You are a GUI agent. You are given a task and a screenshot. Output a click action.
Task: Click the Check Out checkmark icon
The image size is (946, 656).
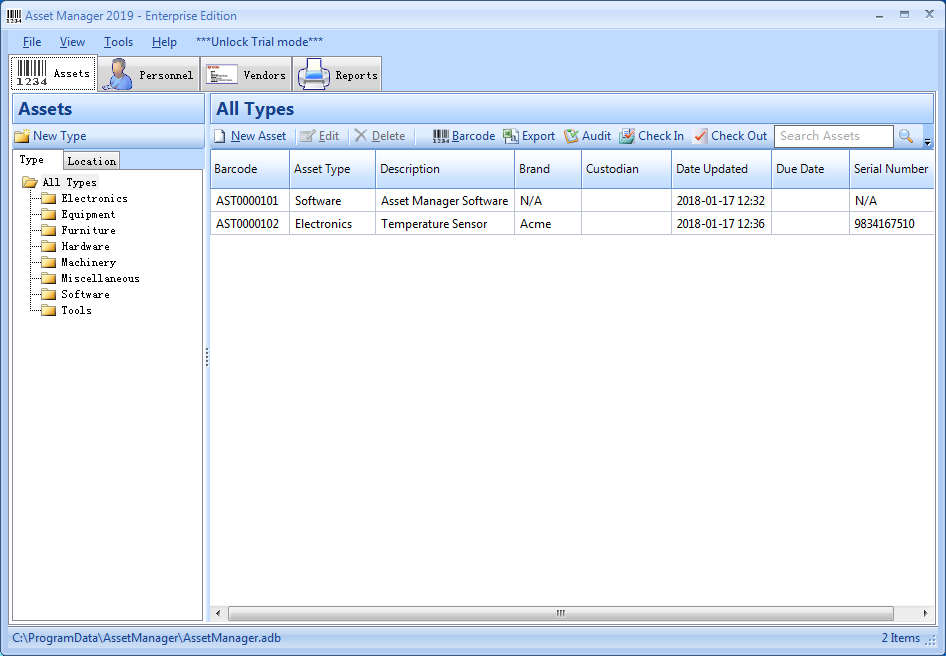click(x=700, y=136)
